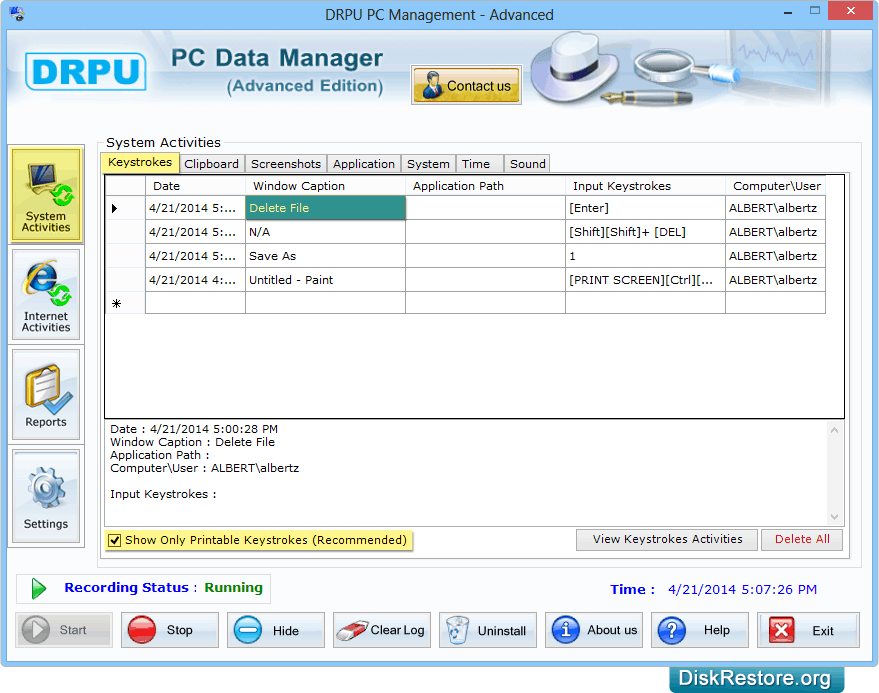
Task: Open the System Activities sidebar panel
Action: point(46,195)
